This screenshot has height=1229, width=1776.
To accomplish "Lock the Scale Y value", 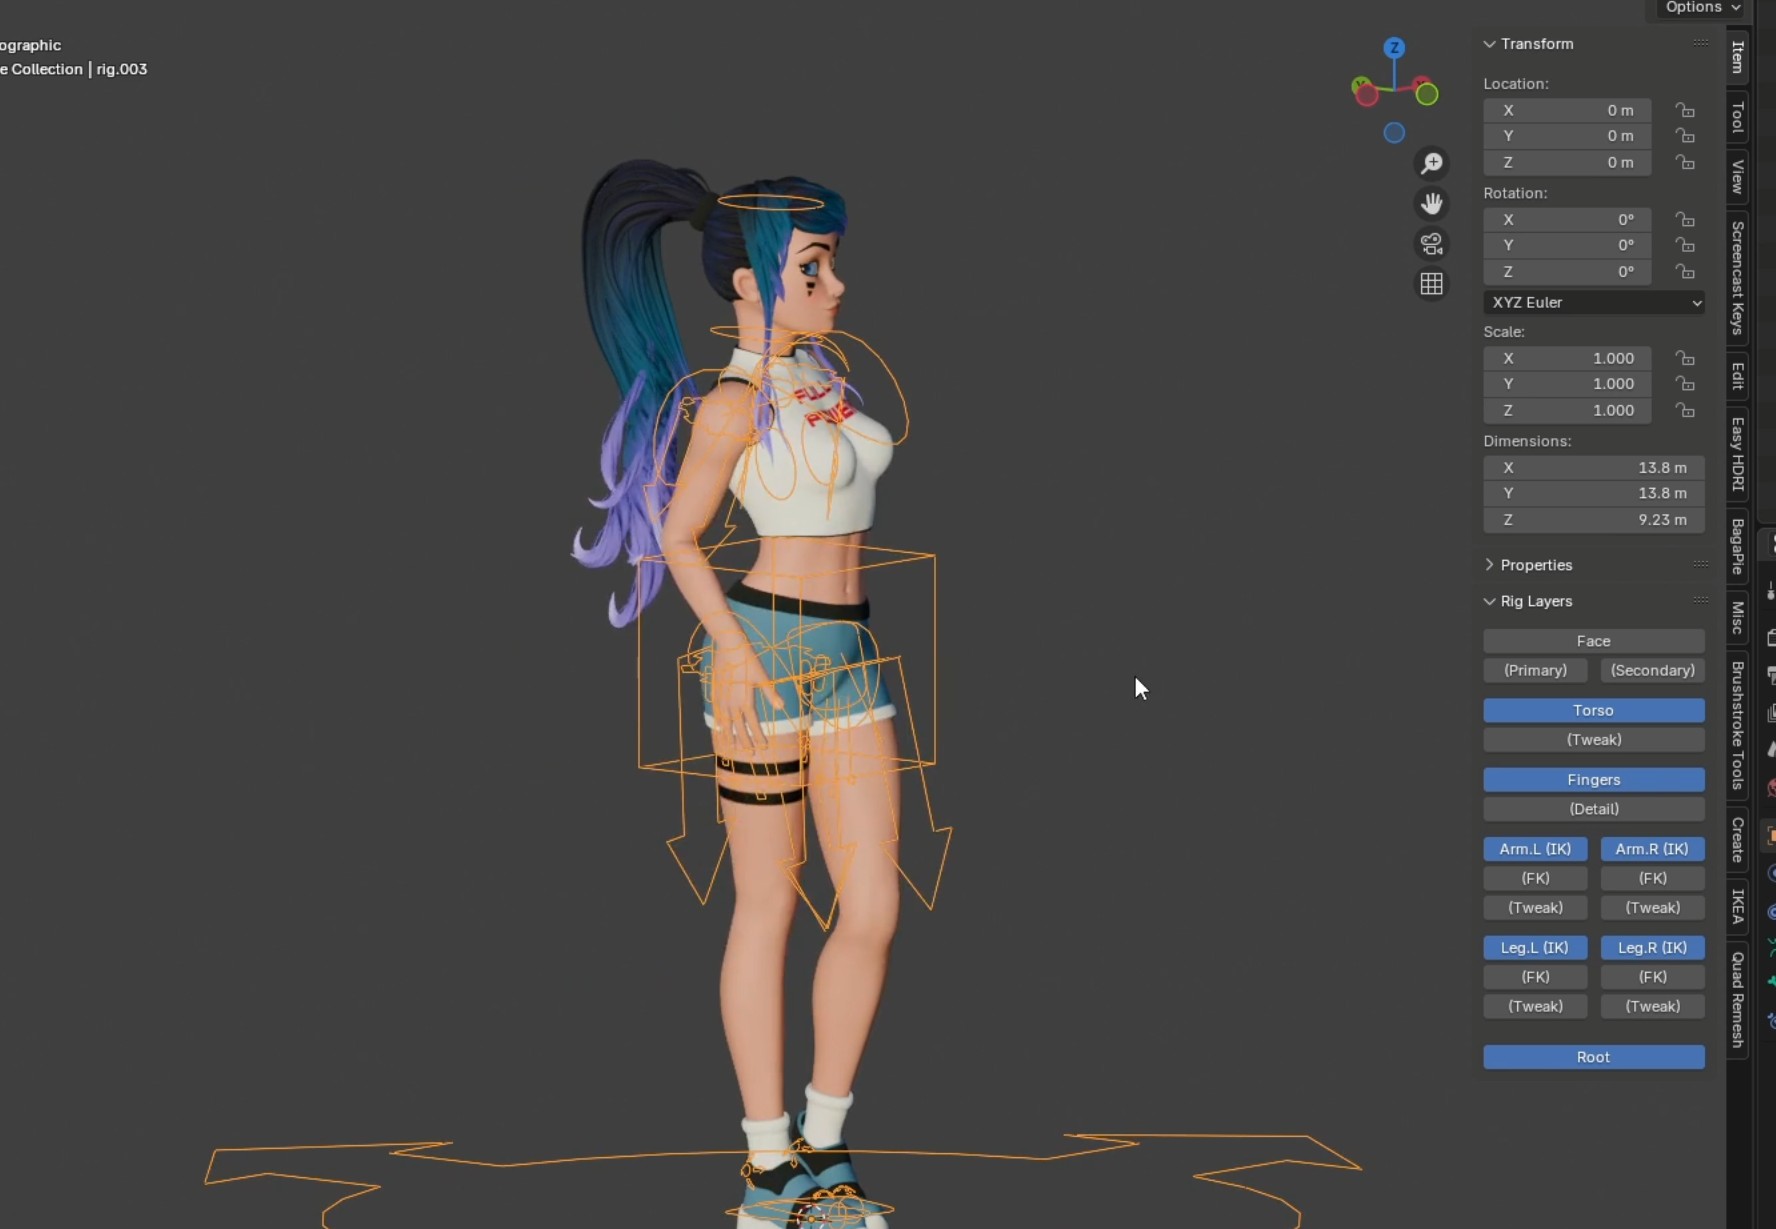I will (1685, 384).
